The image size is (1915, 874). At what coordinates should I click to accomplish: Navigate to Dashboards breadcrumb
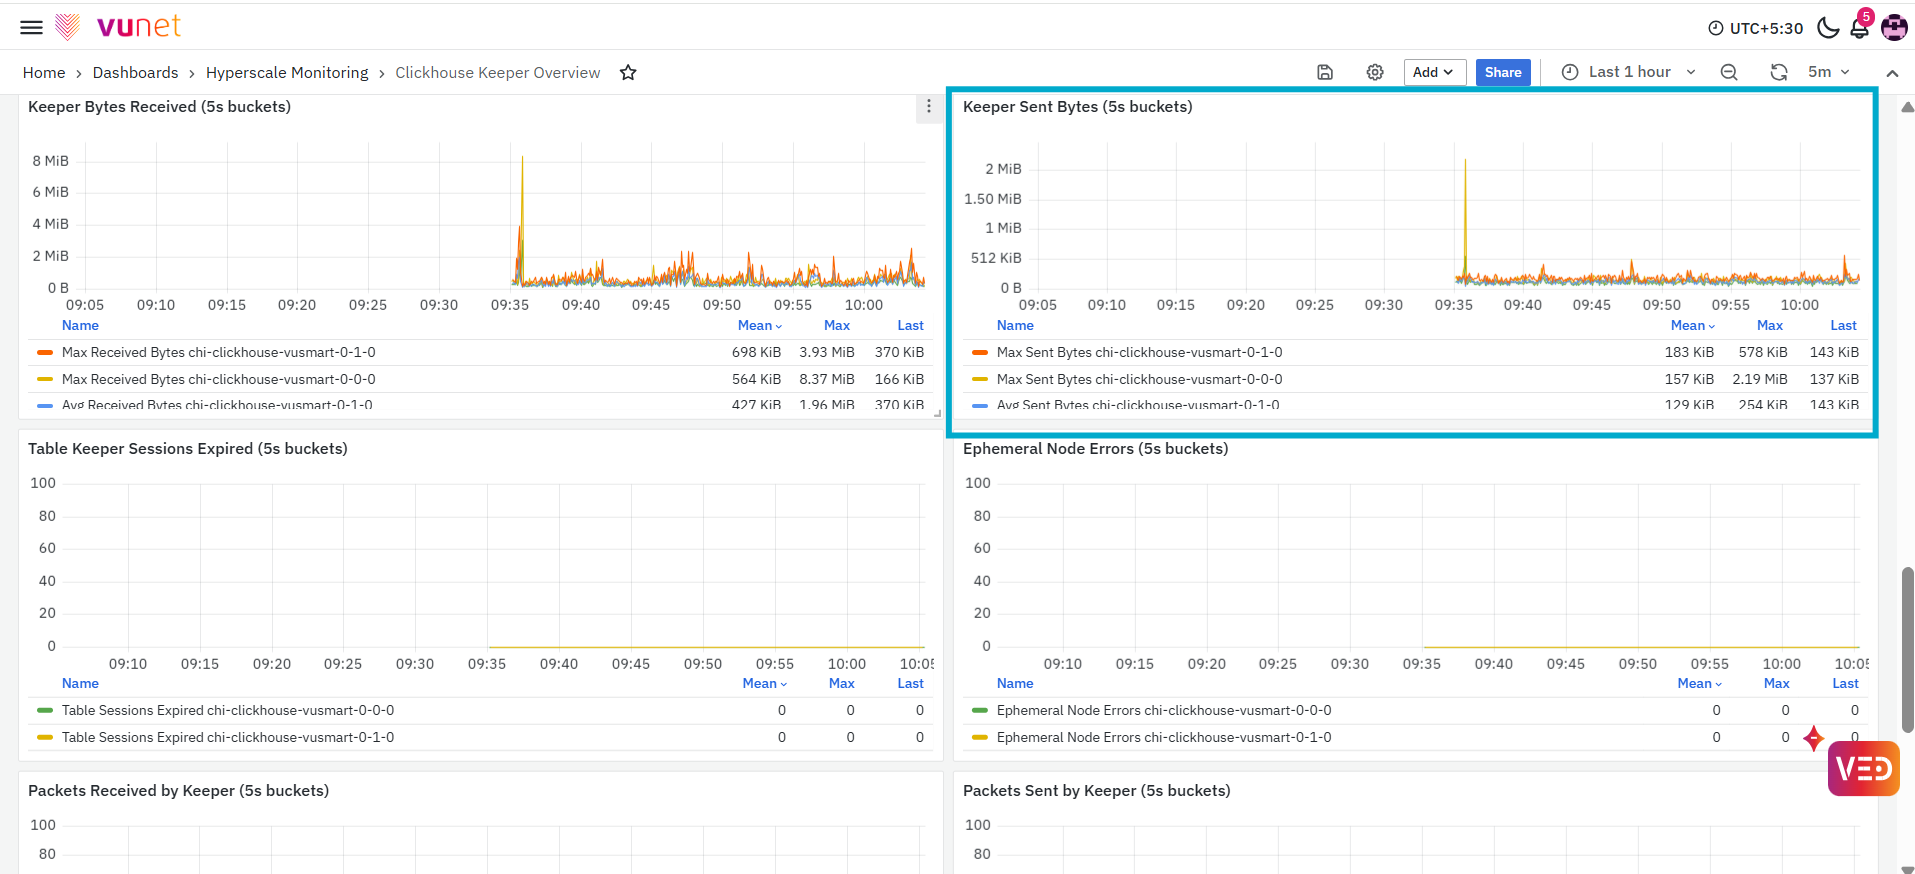135,72
